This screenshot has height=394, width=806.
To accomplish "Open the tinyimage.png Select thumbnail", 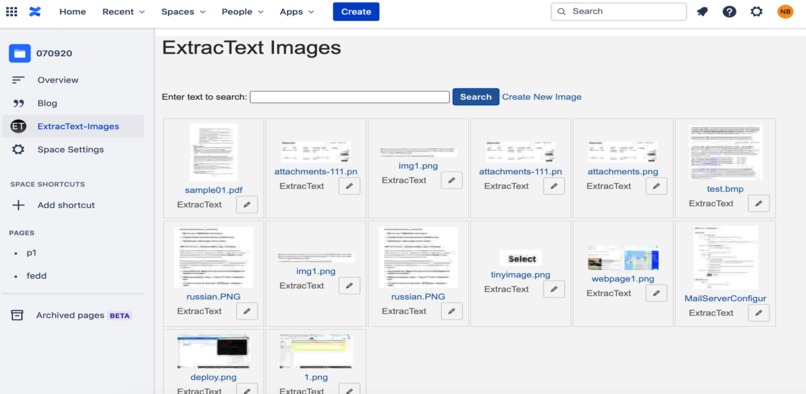I will [521, 259].
